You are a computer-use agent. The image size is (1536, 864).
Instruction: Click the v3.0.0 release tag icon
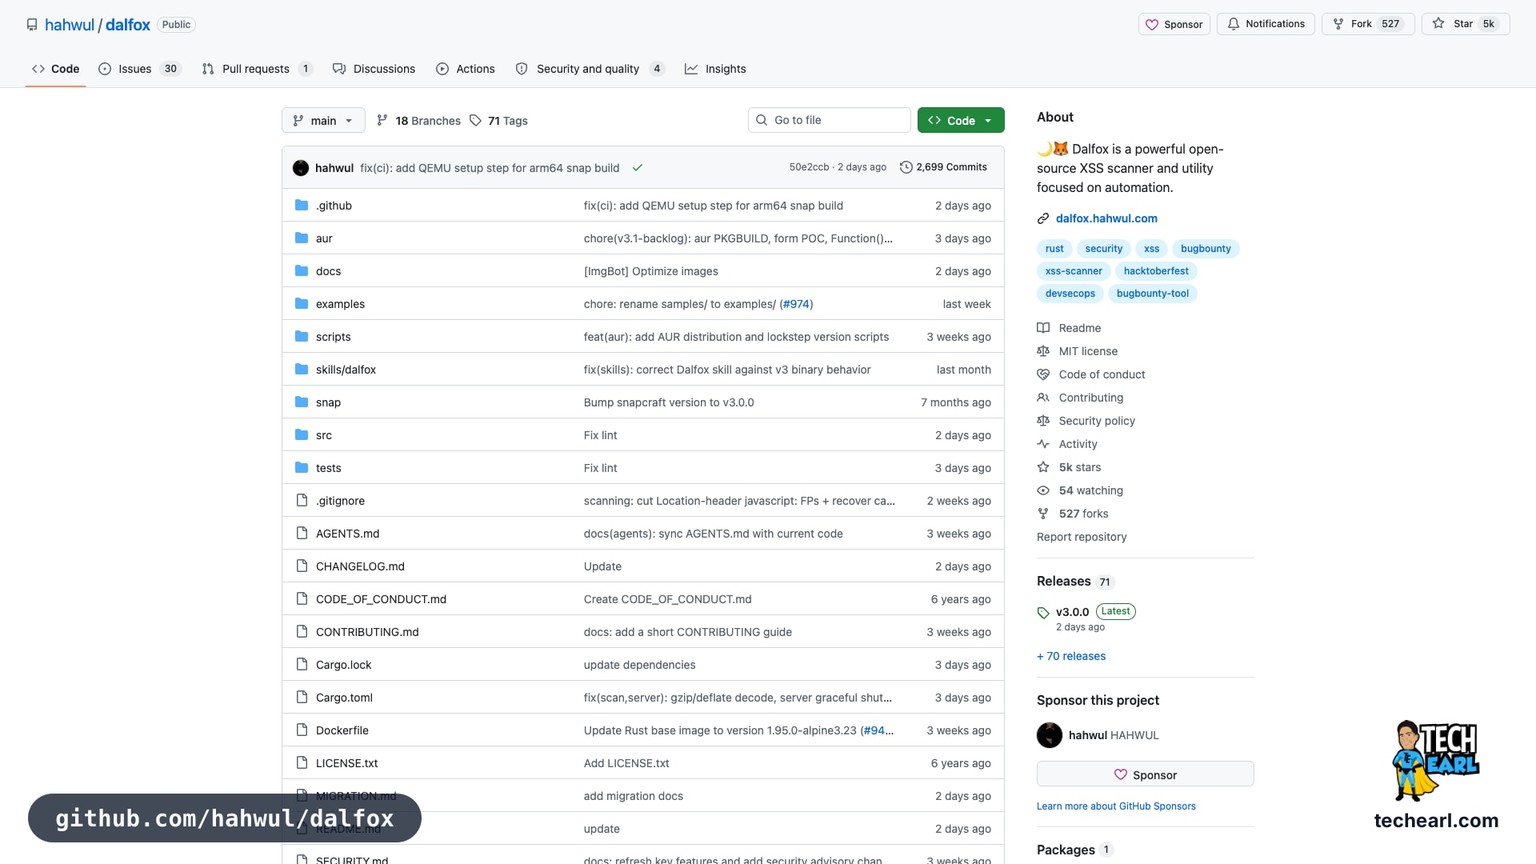point(1043,612)
